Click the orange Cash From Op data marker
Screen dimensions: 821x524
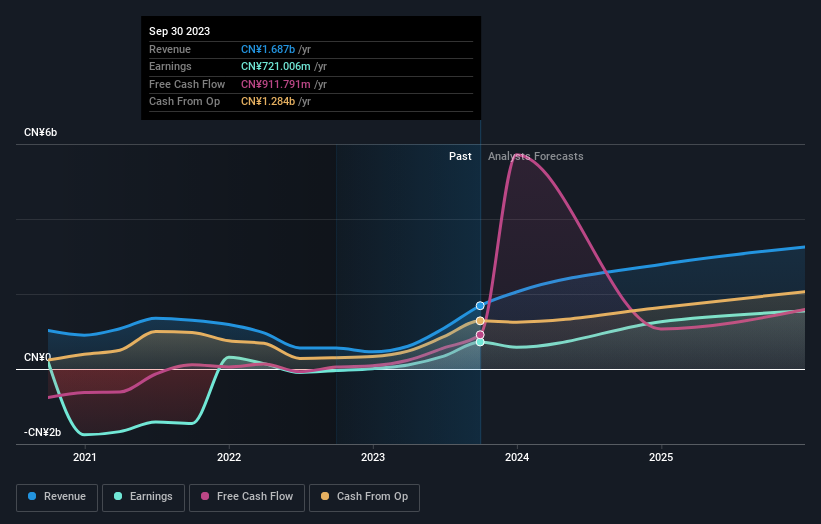click(480, 321)
